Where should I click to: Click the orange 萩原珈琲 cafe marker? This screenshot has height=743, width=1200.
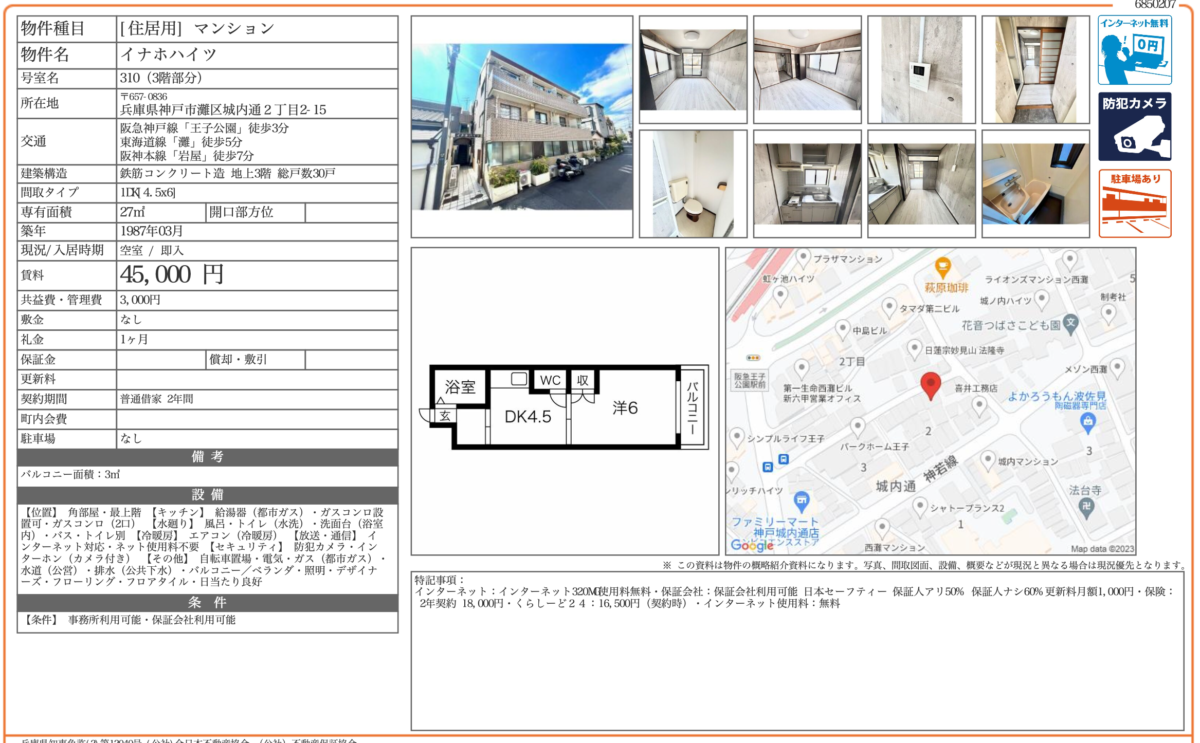pos(942,267)
